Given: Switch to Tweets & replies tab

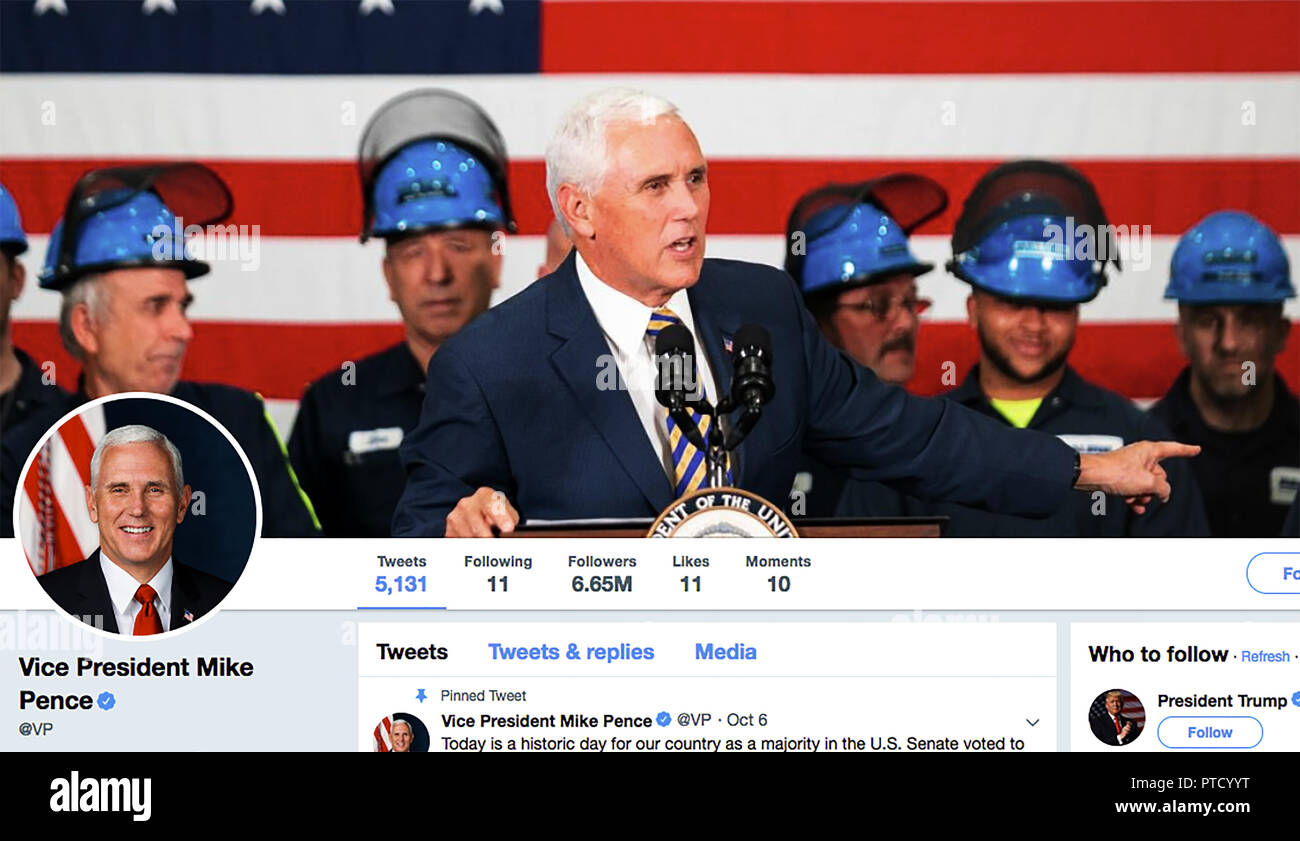Looking at the screenshot, I should pos(571,652).
